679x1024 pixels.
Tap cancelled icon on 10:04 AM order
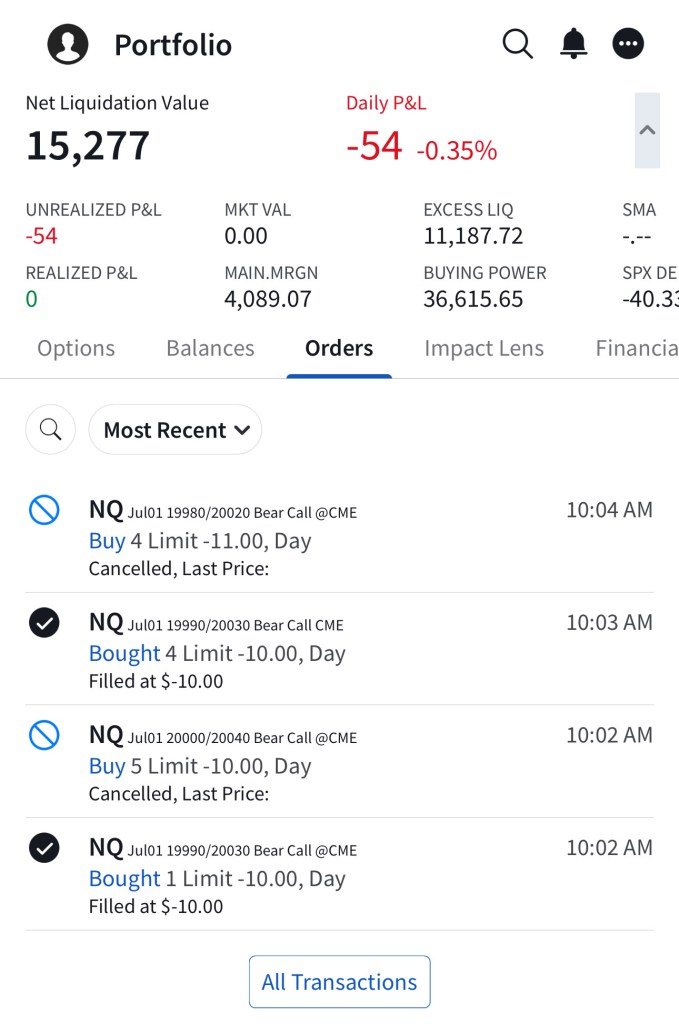click(44, 511)
